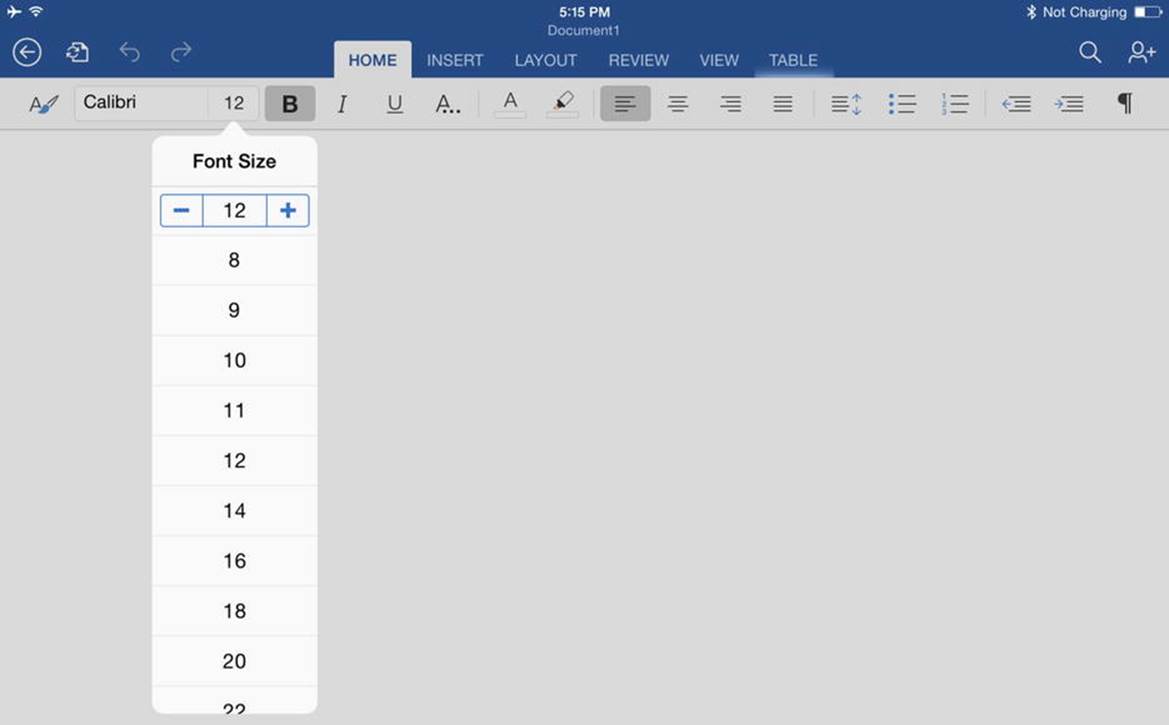Share document with add-person icon

[x=1141, y=51]
